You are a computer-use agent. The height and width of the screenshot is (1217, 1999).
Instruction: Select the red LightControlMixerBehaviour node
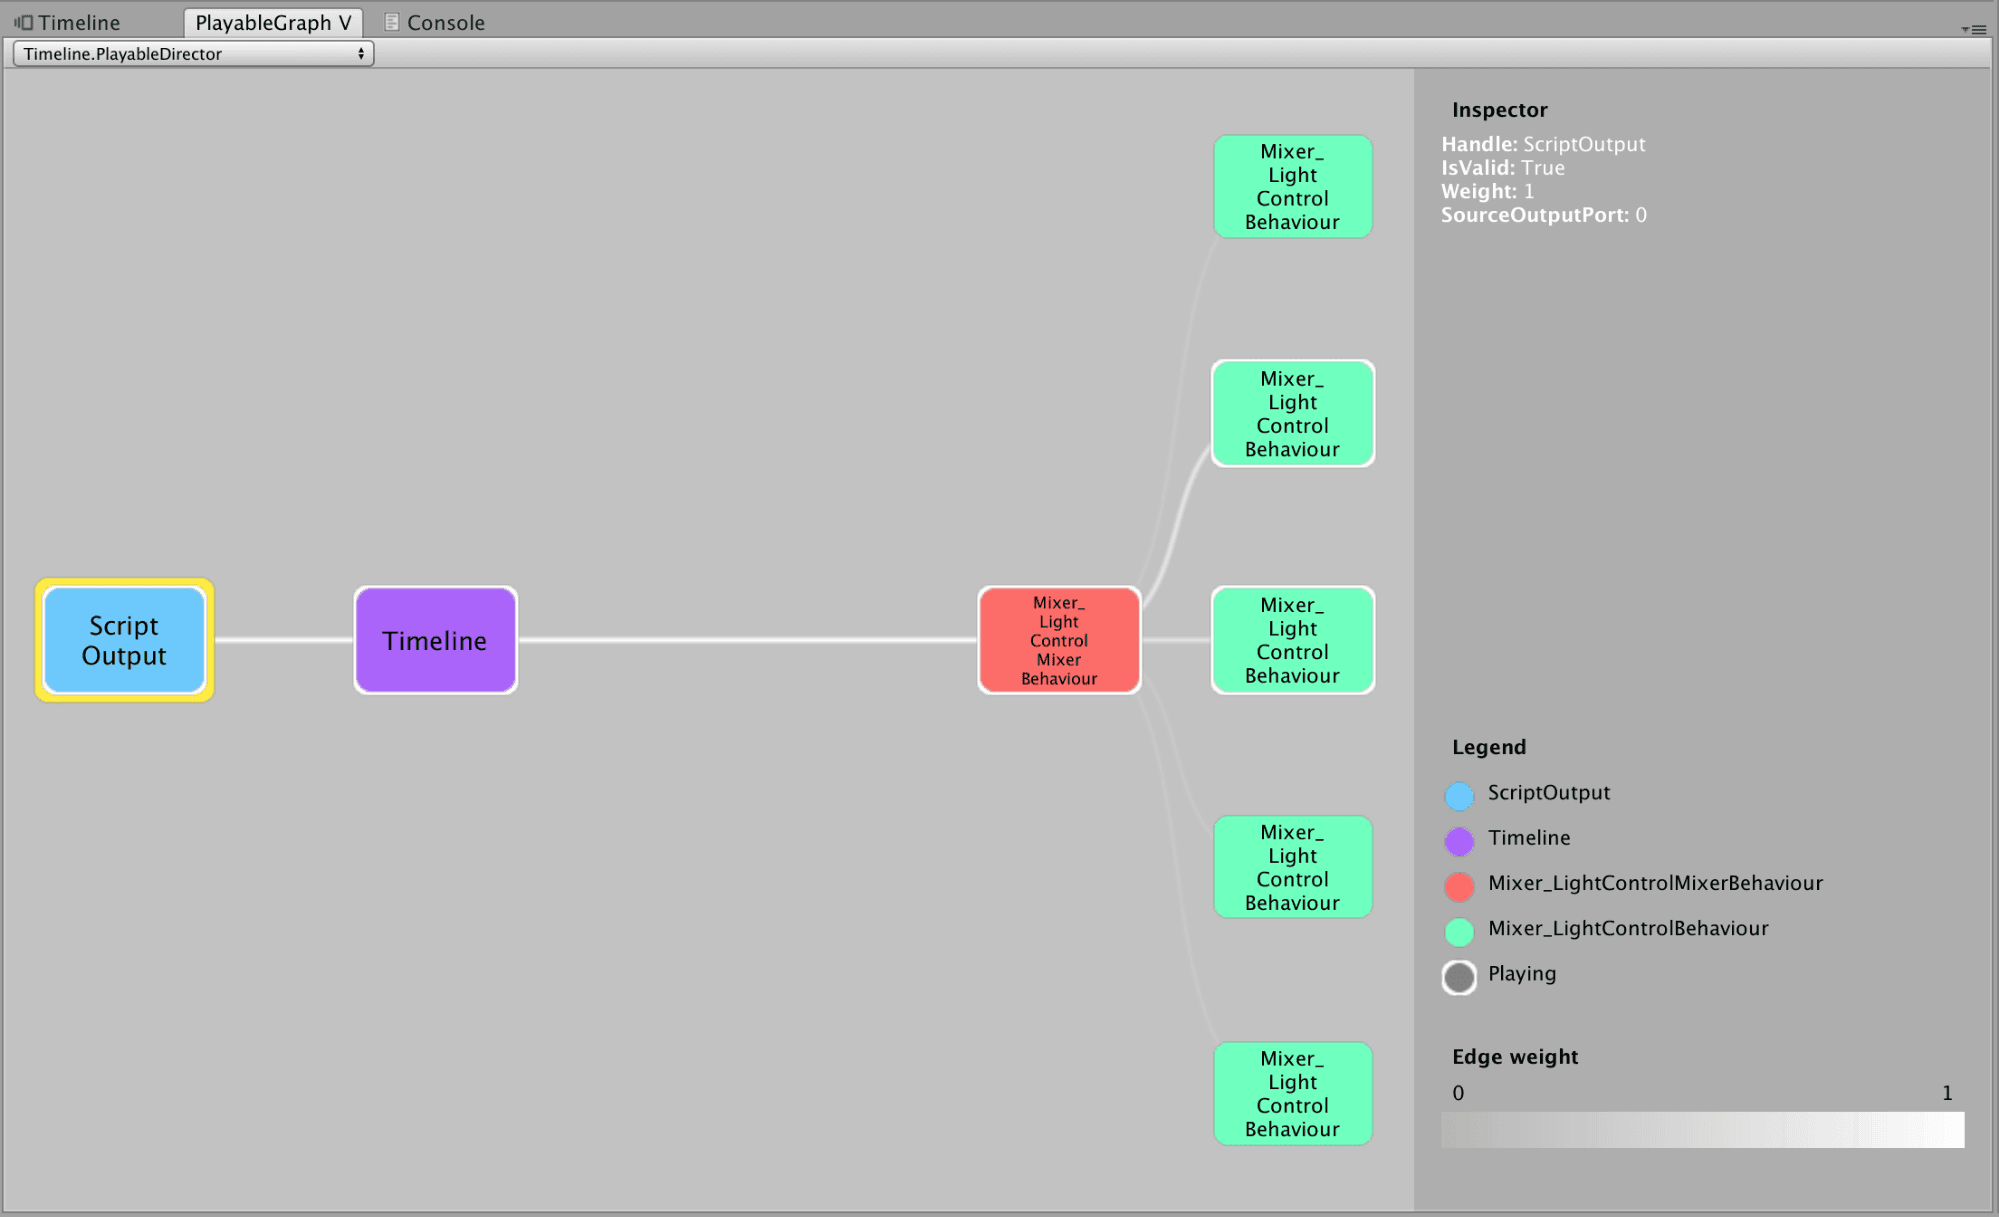click(x=1059, y=640)
